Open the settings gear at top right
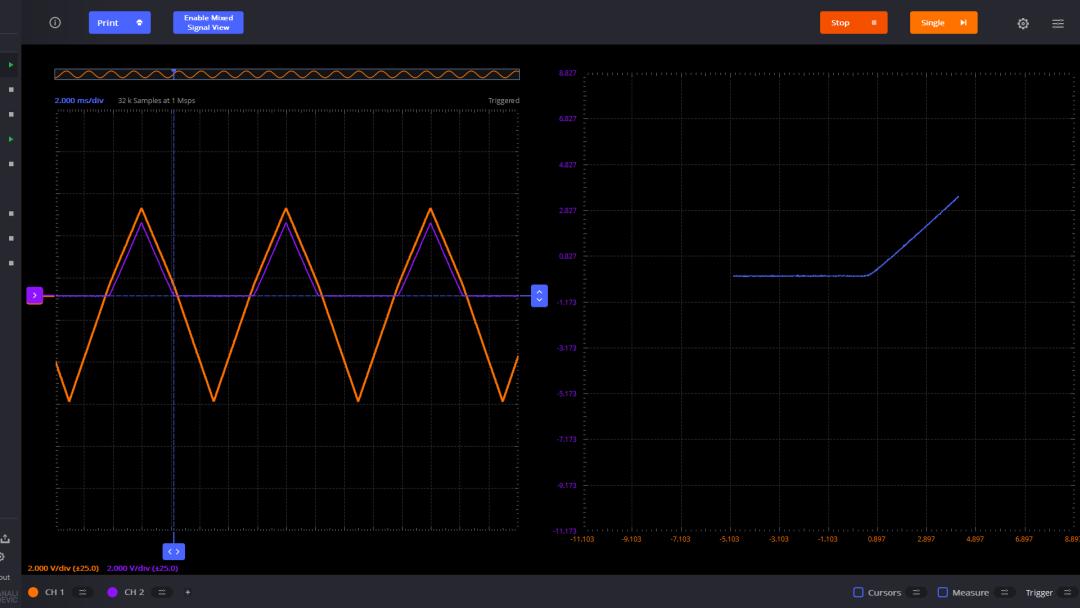 [1023, 24]
